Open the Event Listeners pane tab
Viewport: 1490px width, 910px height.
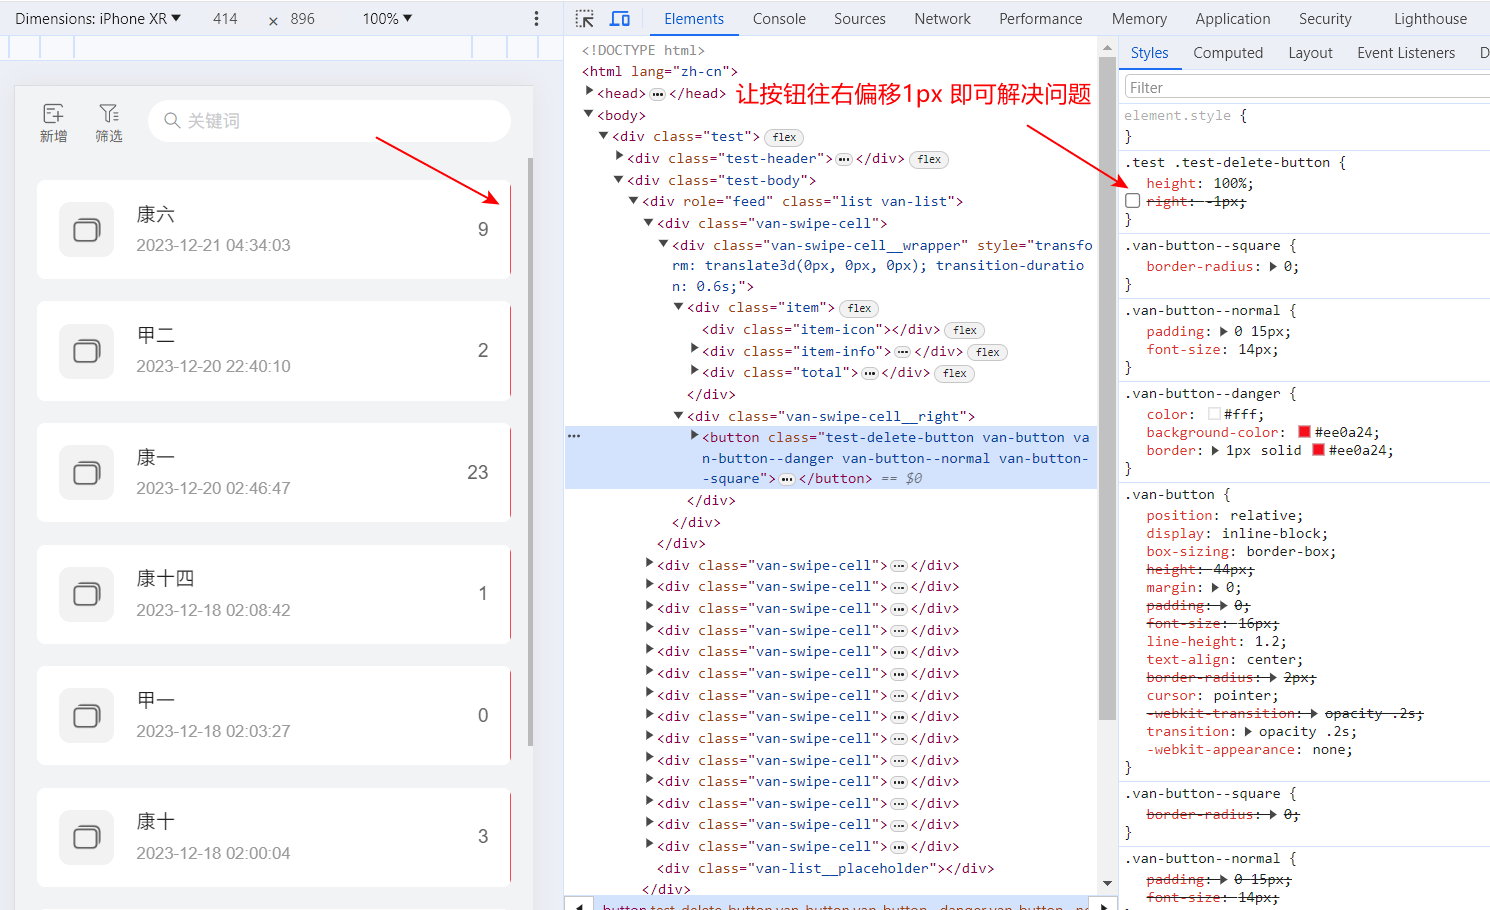pyautogui.click(x=1406, y=53)
